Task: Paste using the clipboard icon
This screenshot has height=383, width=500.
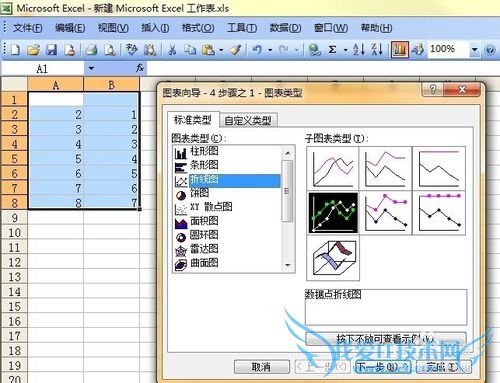Action: click(x=209, y=50)
